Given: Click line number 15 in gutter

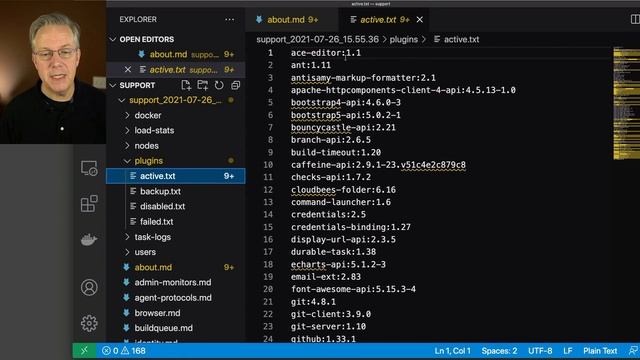Looking at the screenshot, I should coord(268,227).
